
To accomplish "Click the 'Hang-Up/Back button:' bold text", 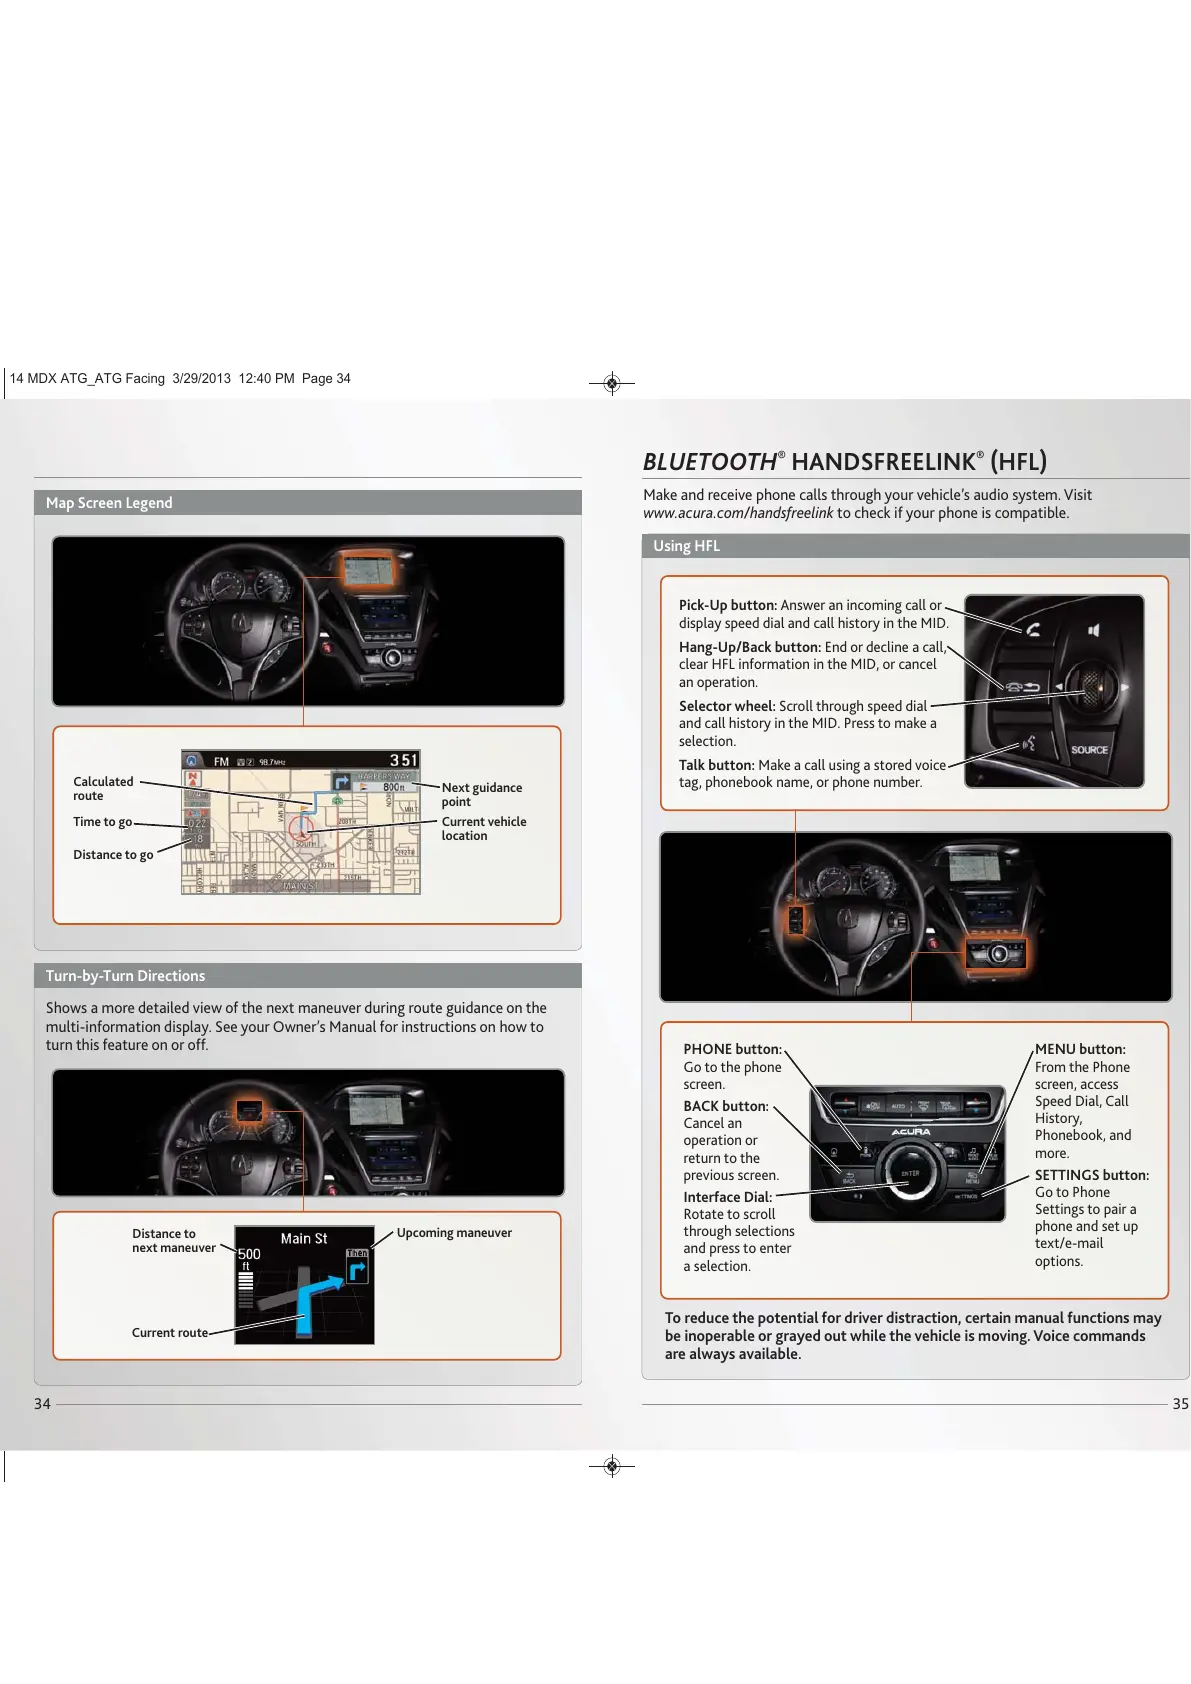I will (x=750, y=647).
